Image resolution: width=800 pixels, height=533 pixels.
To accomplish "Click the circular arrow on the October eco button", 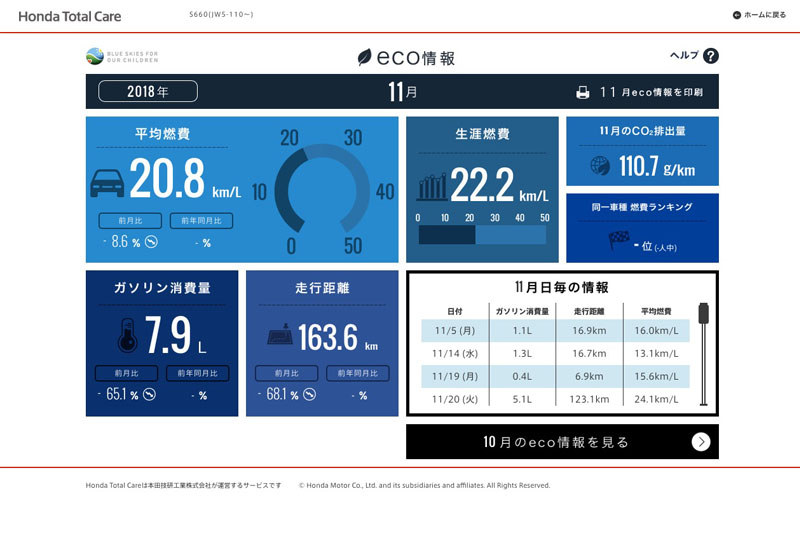I will [701, 442].
